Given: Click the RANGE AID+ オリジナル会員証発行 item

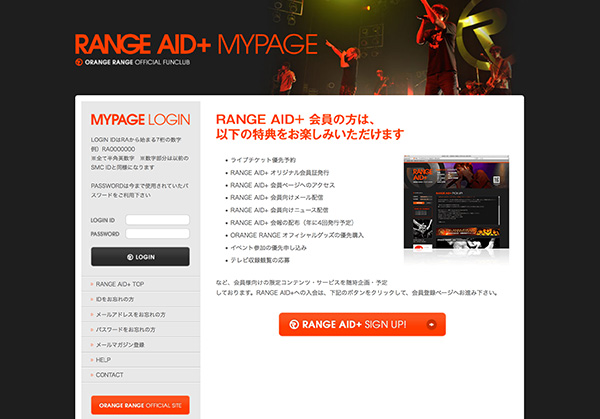Looking at the screenshot, I should 279,173.
